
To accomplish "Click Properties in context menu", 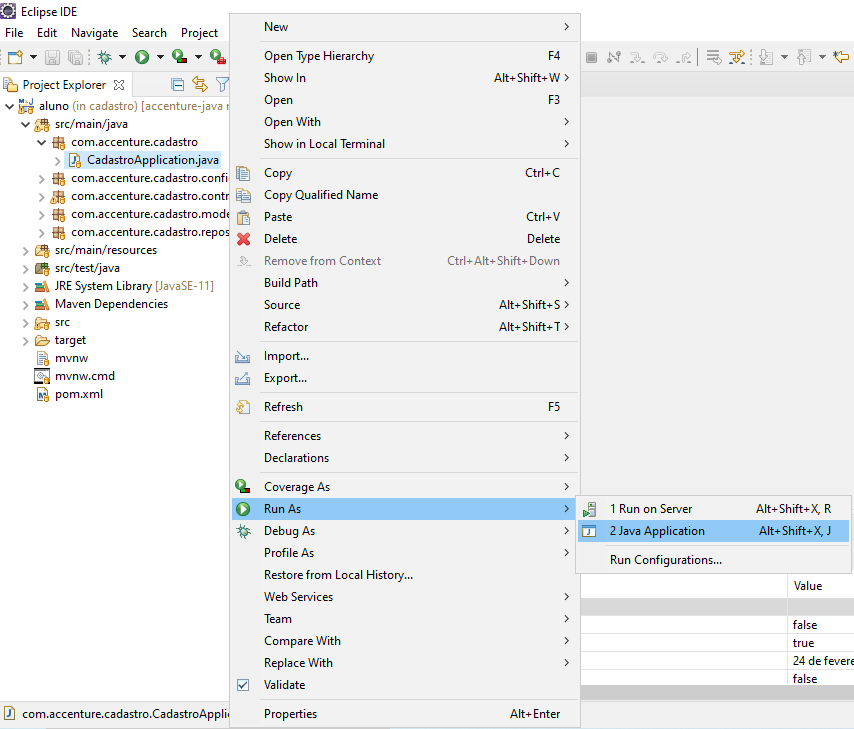I will coord(404,714).
